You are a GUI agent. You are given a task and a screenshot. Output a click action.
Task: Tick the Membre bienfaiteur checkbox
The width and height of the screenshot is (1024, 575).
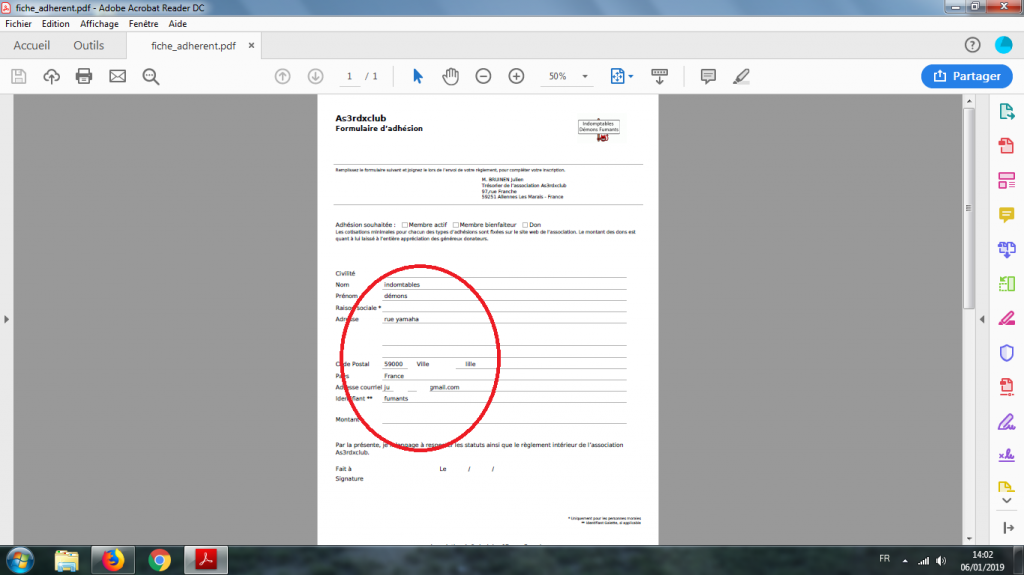point(456,225)
